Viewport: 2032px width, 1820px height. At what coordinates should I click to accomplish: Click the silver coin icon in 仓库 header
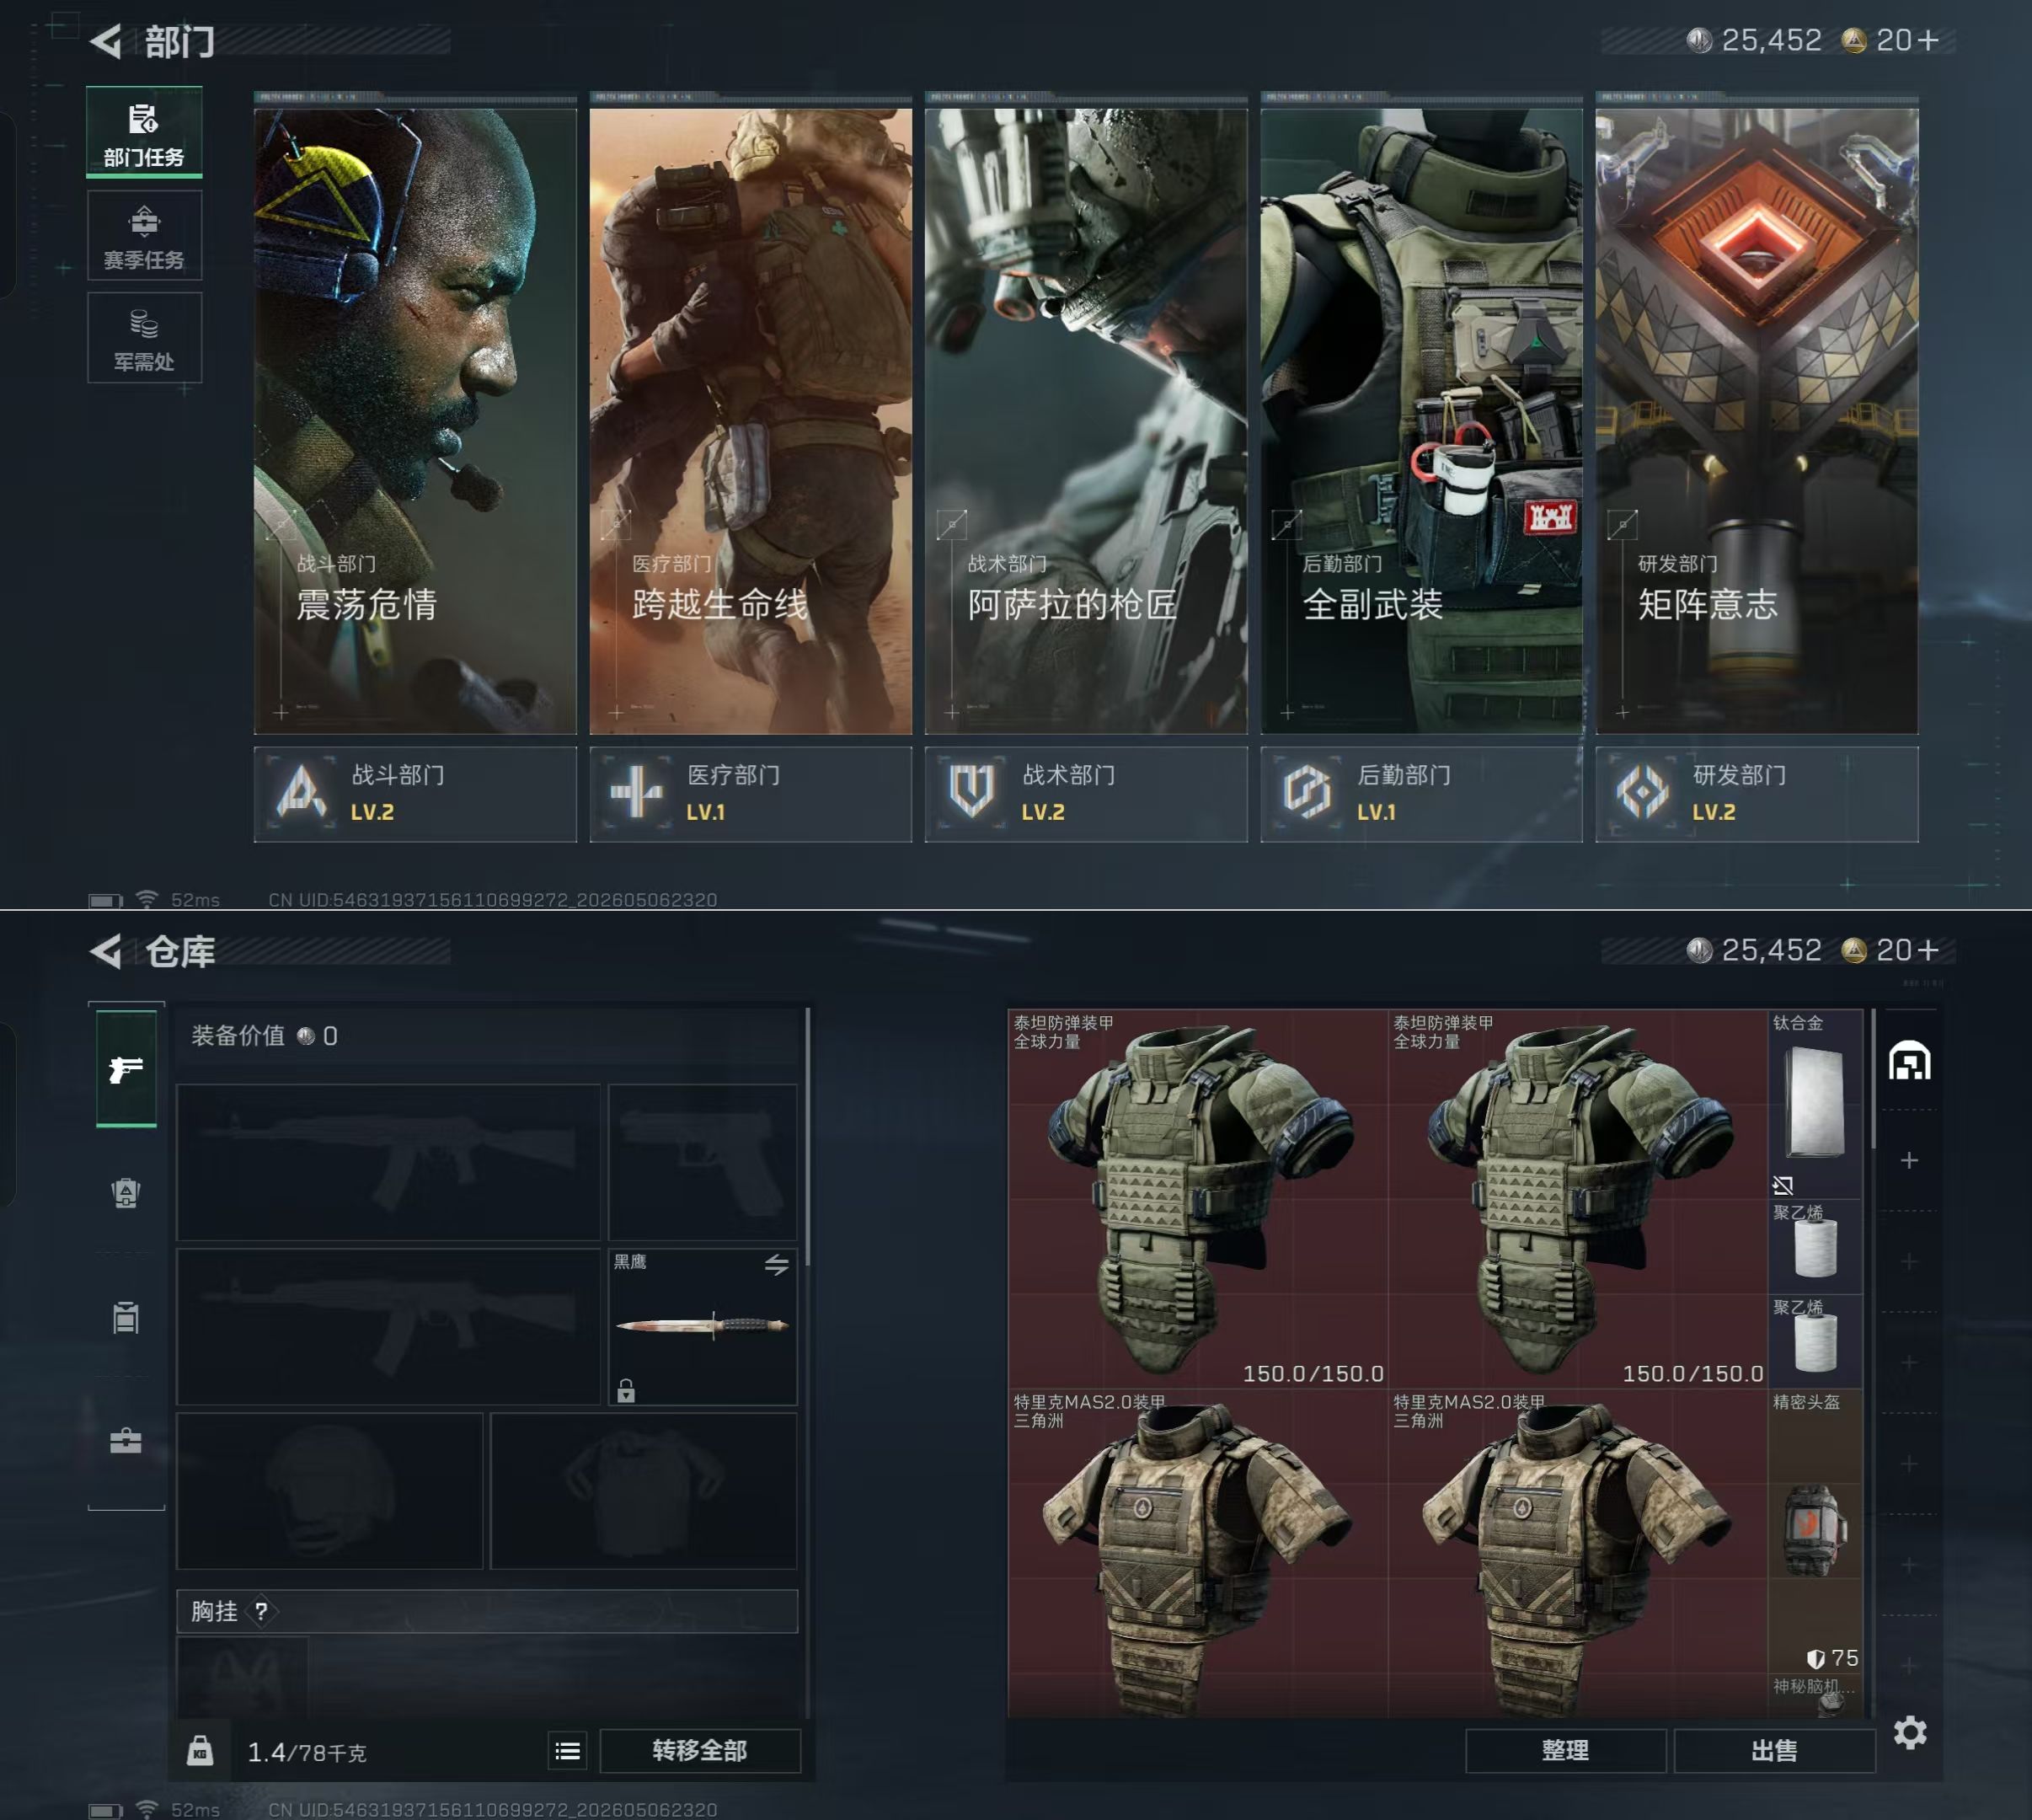coord(1699,950)
